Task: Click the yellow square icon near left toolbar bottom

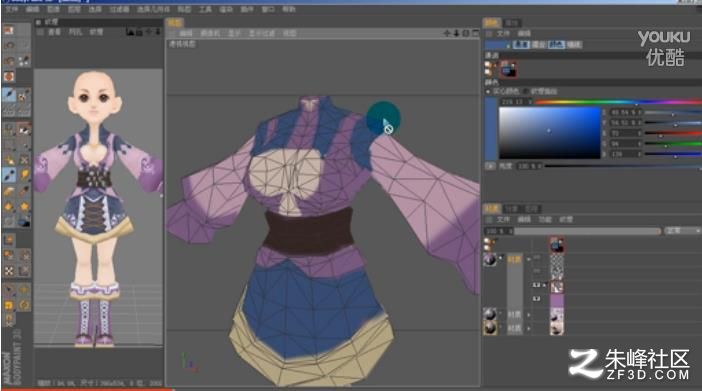Action: point(9,305)
